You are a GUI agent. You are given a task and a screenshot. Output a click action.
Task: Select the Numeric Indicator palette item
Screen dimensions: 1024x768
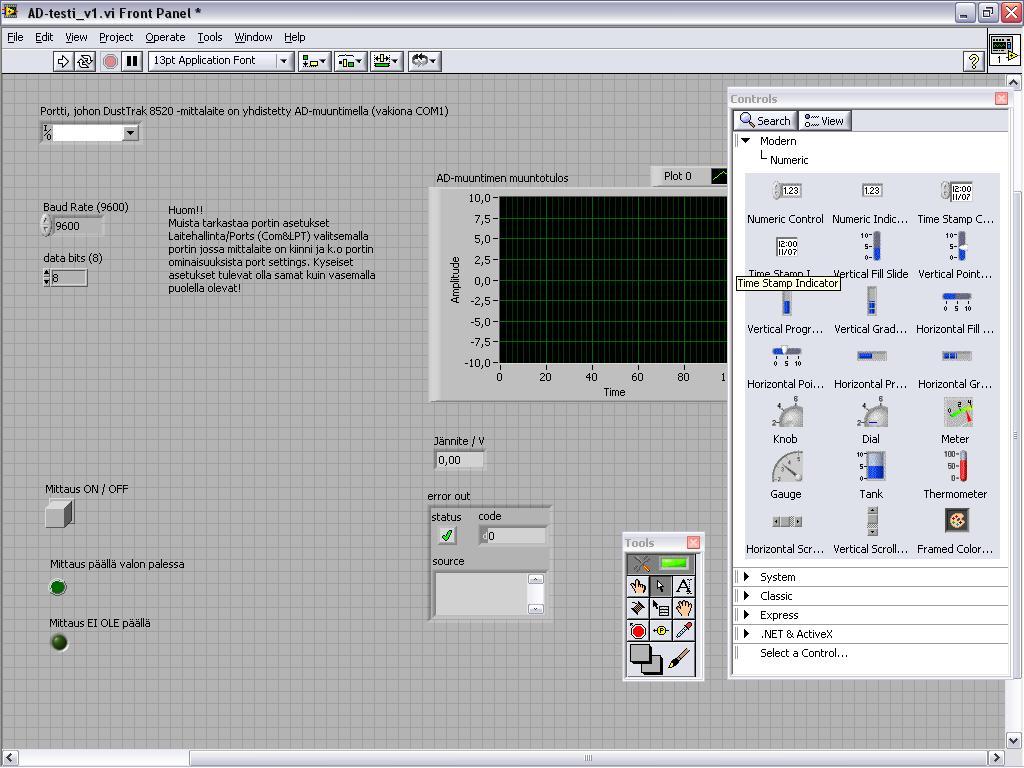pos(871,202)
